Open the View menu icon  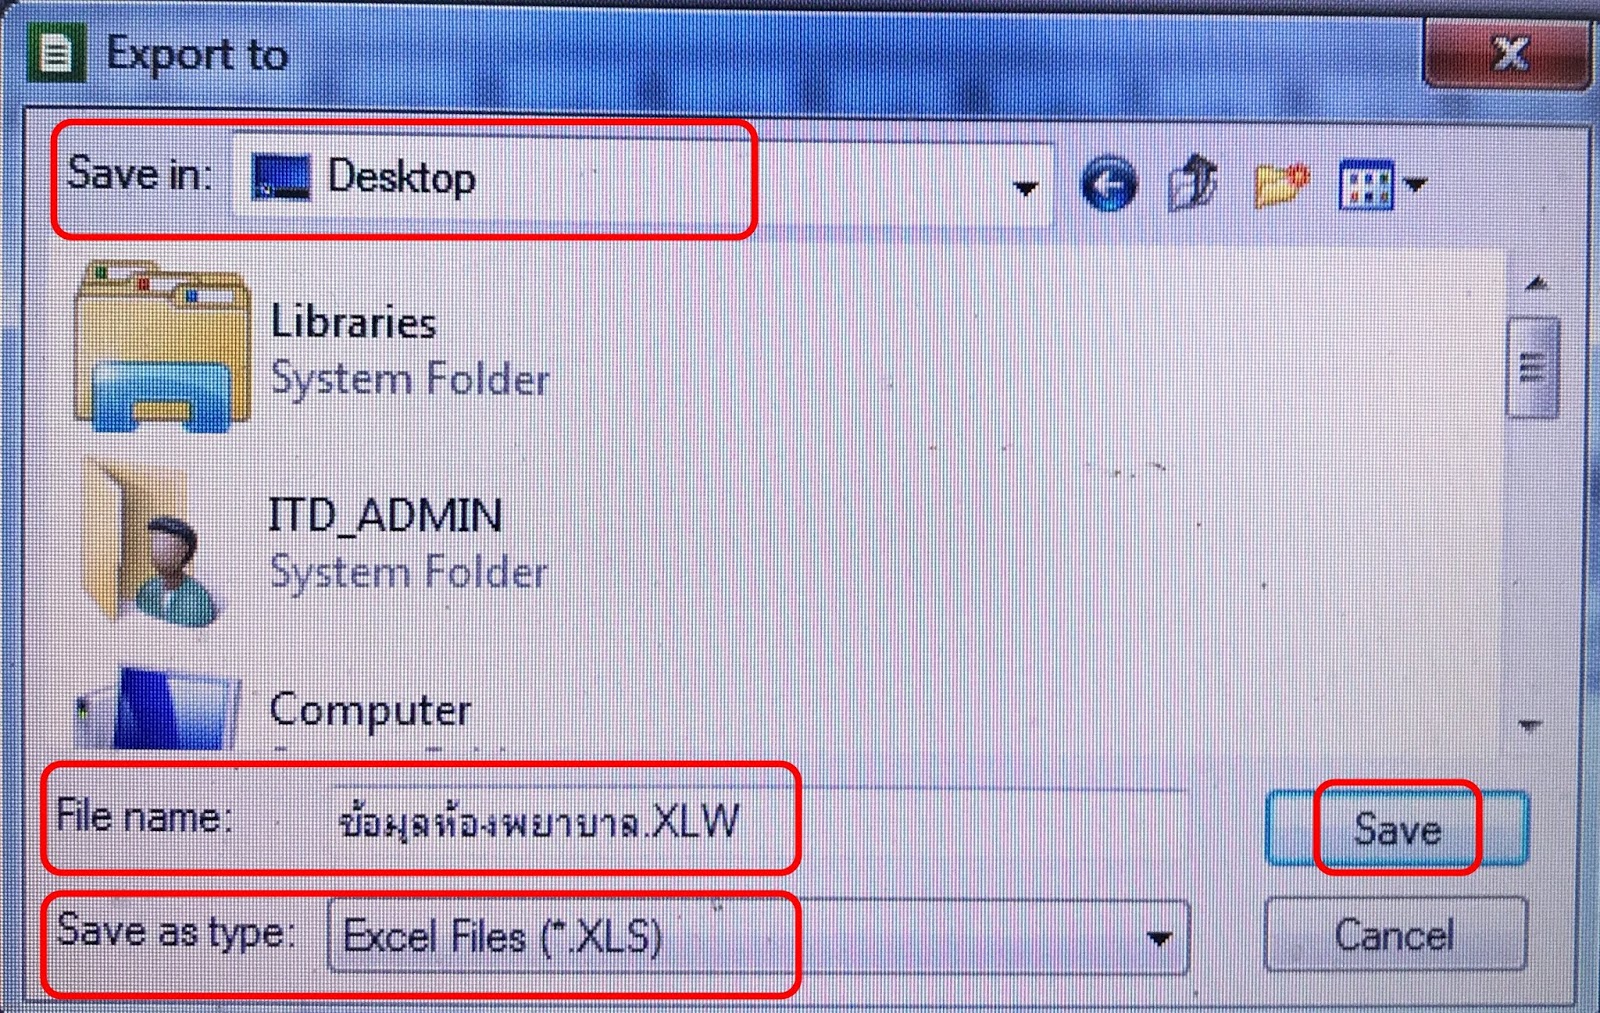pyautogui.click(x=1365, y=185)
